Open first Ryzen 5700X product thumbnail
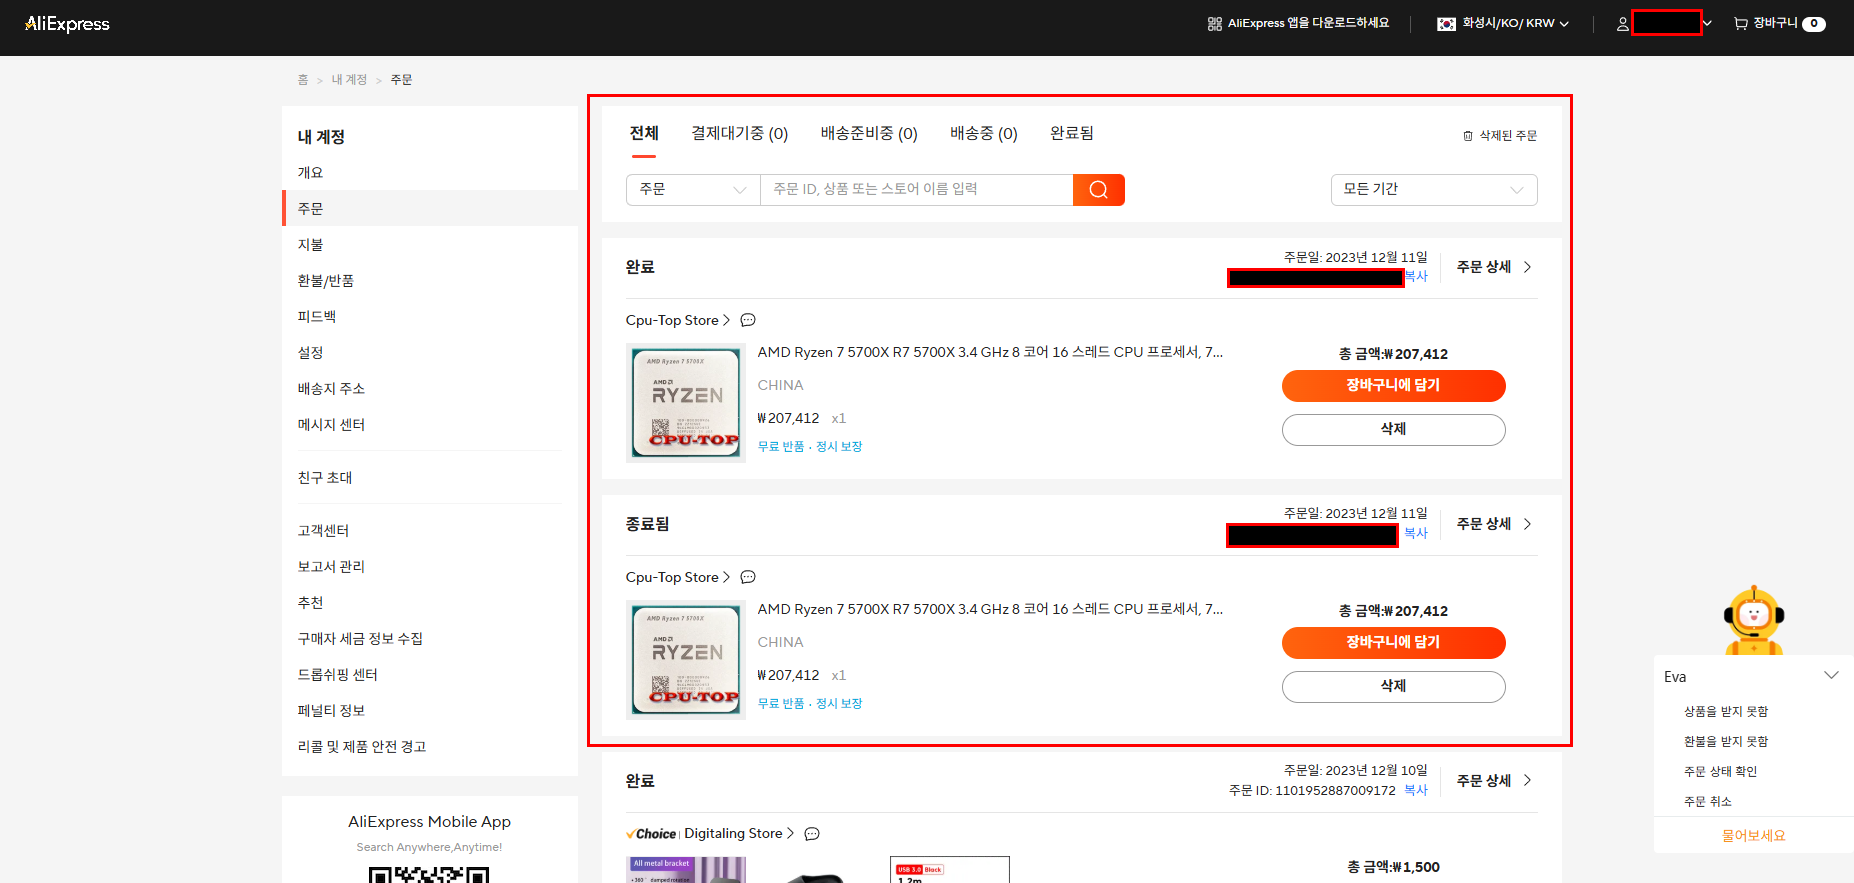Screen dimensions: 1854x883 click(x=686, y=403)
